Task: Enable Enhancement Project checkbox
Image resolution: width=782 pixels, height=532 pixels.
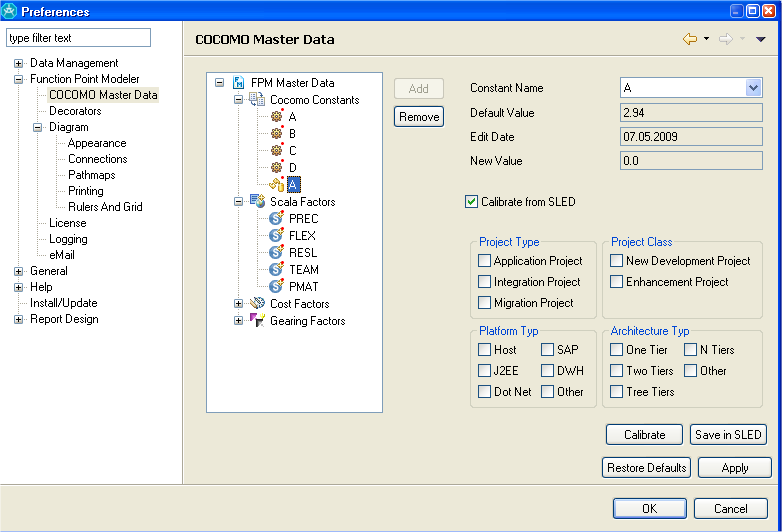Action: [x=616, y=281]
